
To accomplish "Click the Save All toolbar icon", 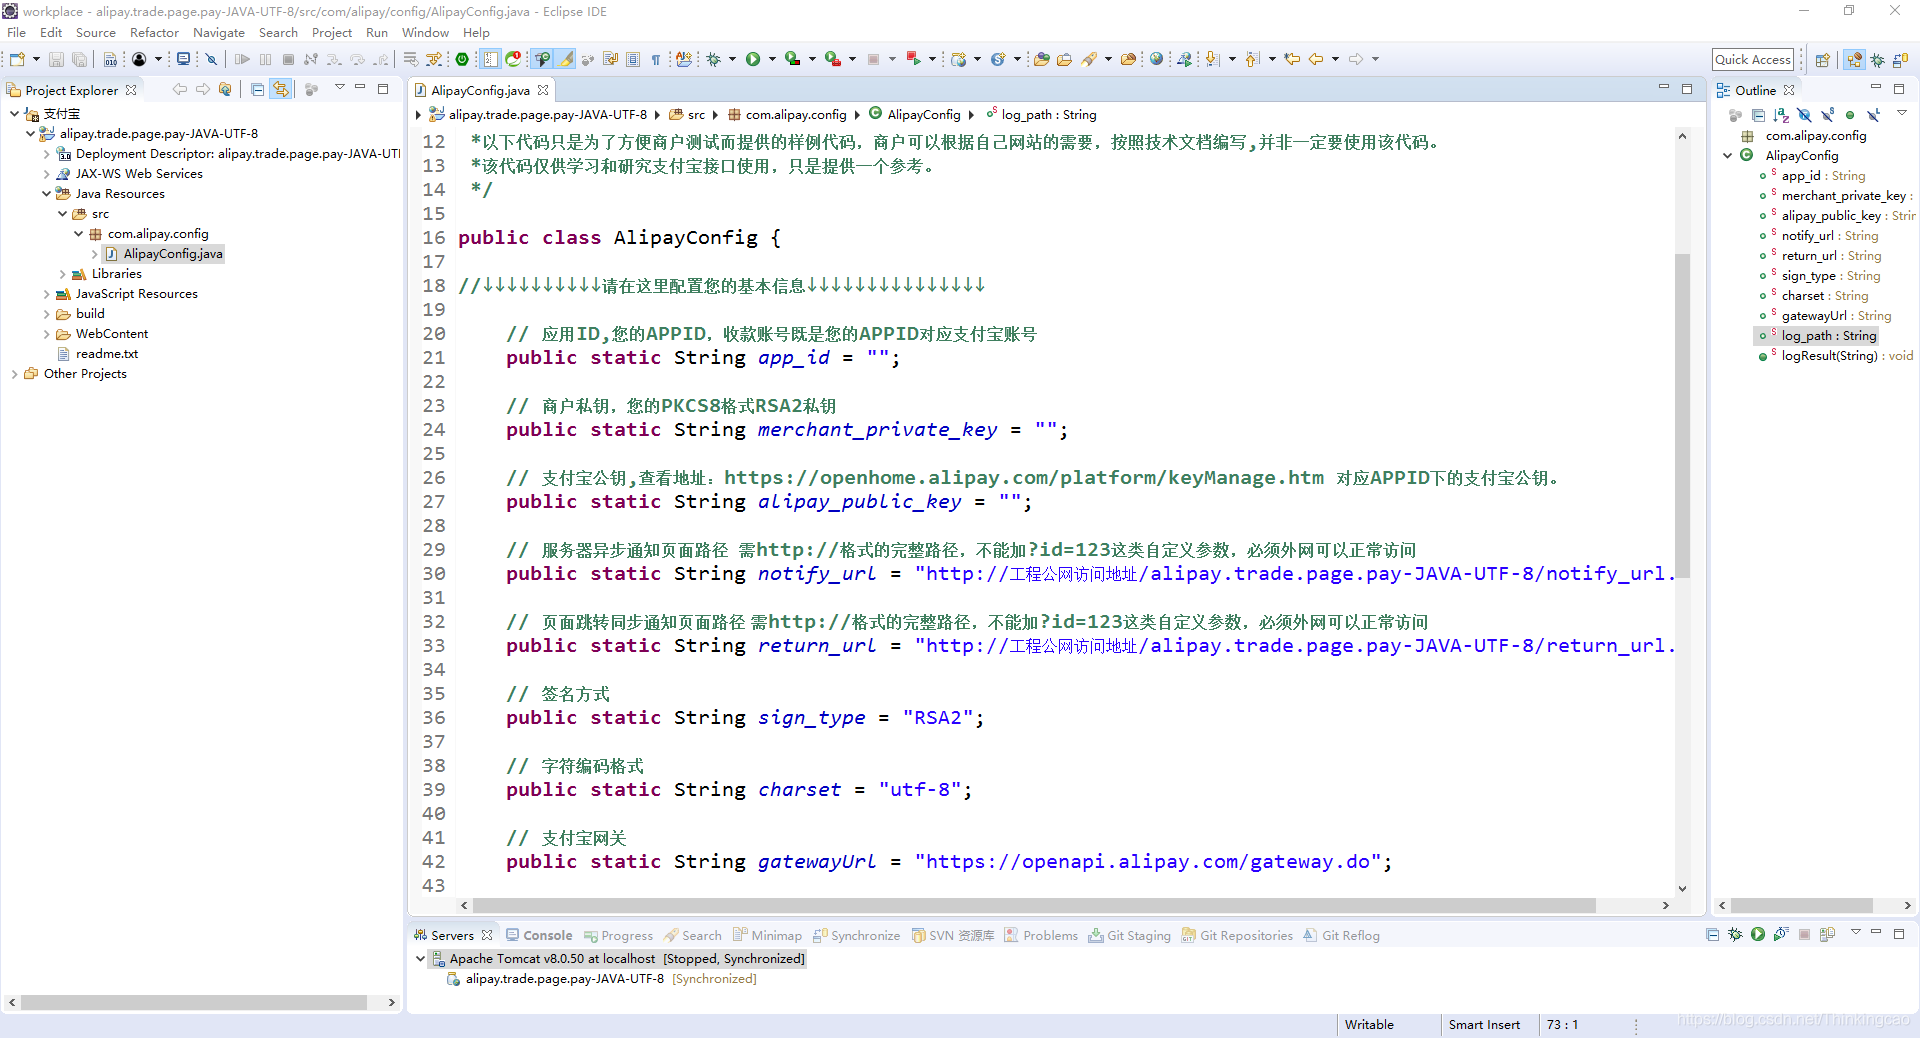I will tap(79, 59).
